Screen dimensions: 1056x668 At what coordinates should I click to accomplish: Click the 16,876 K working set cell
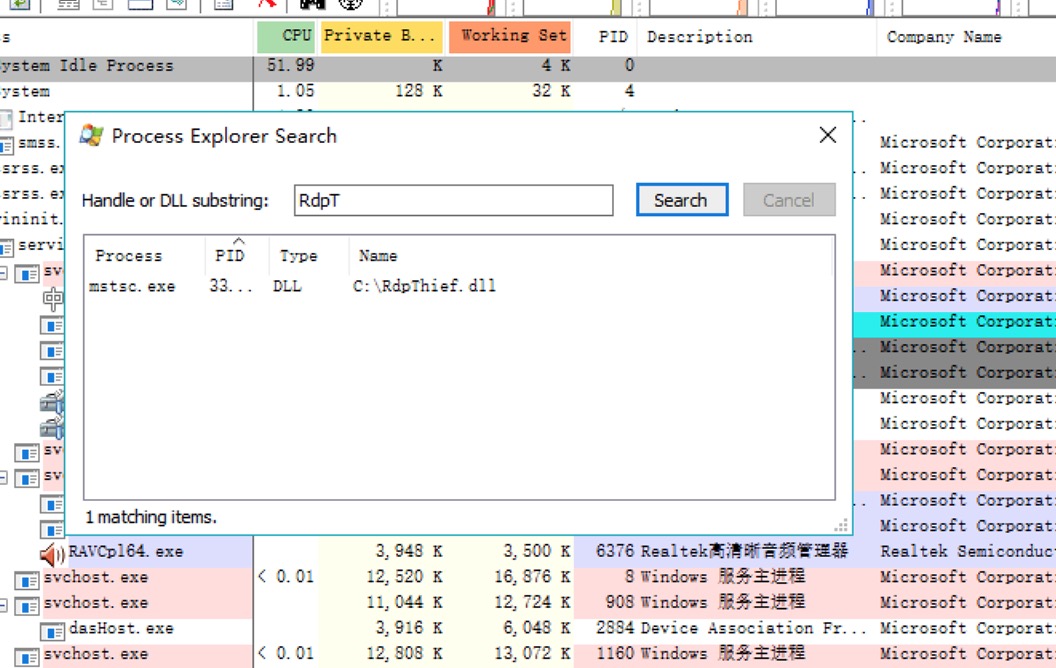pos(532,577)
